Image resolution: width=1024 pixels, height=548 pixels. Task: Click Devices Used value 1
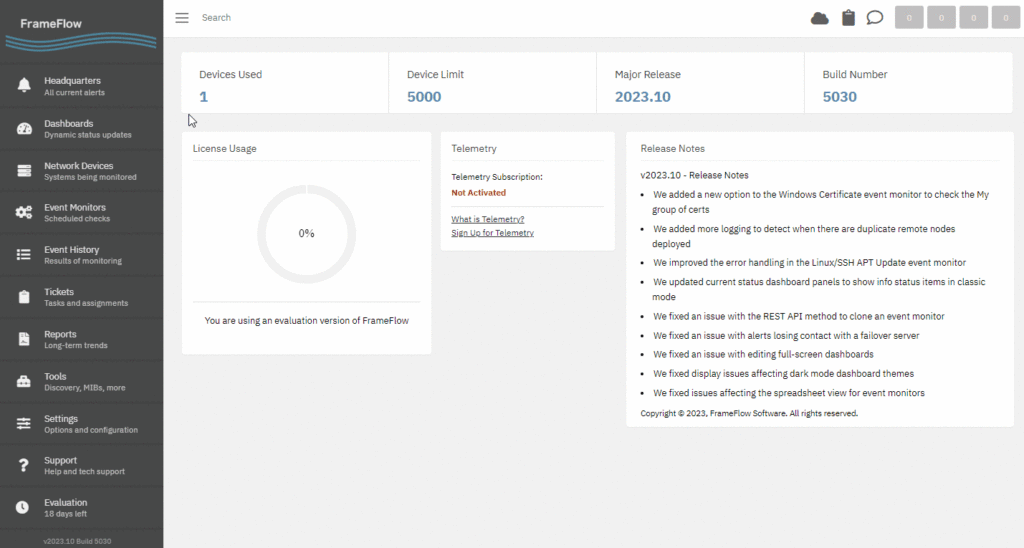(203, 97)
